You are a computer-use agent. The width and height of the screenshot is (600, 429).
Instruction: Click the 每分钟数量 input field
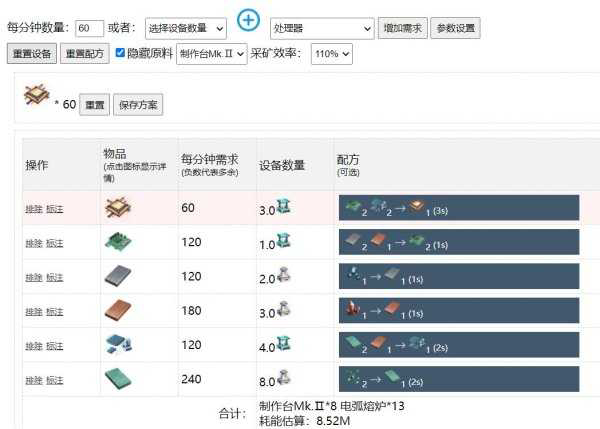(89, 28)
